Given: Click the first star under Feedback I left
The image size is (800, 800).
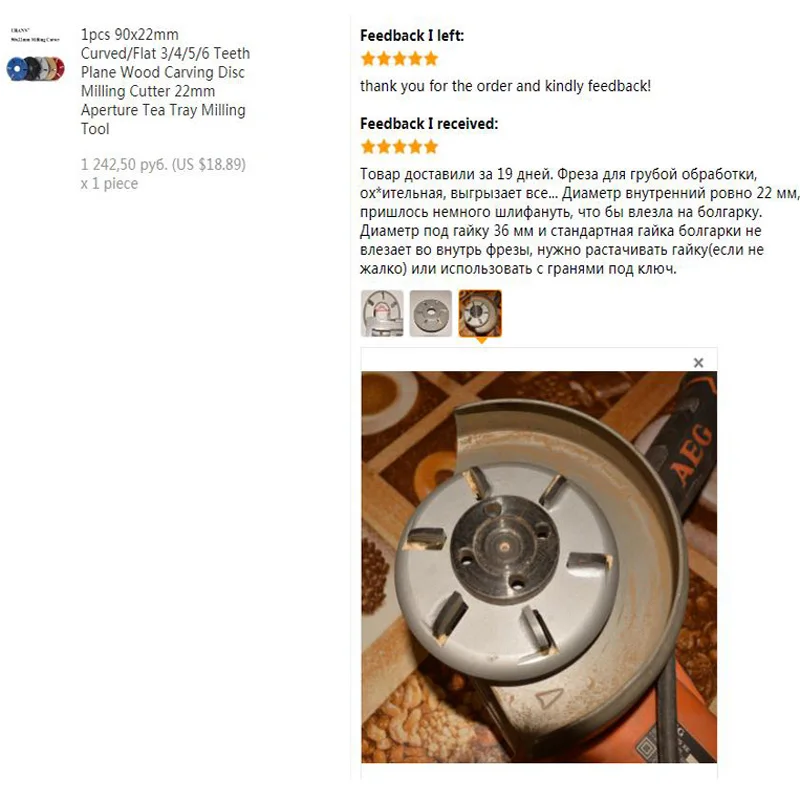Looking at the screenshot, I should [368, 59].
